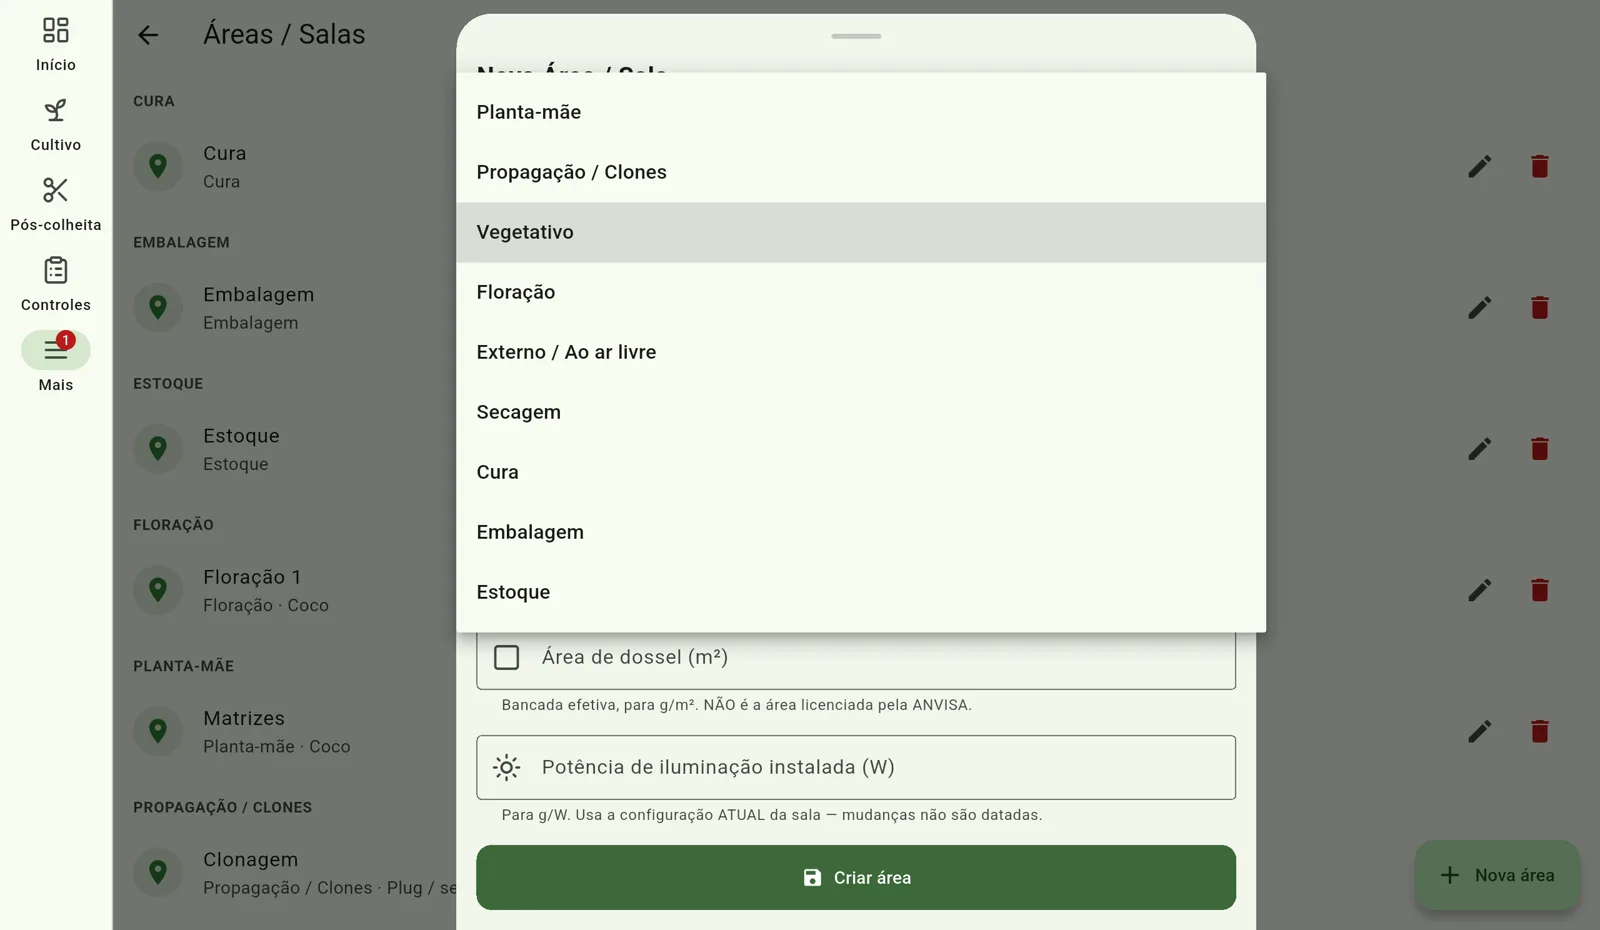
Task: Click the Criar área button
Action: click(x=856, y=878)
